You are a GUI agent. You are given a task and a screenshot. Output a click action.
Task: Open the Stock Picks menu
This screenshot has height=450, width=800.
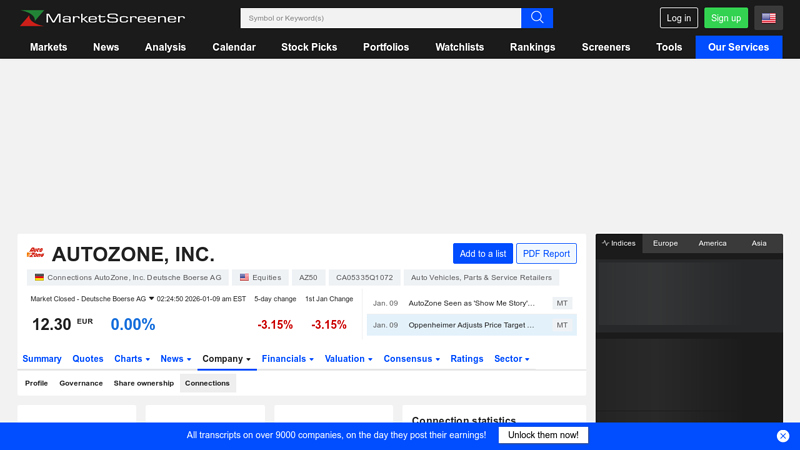(x=309, y=47)
